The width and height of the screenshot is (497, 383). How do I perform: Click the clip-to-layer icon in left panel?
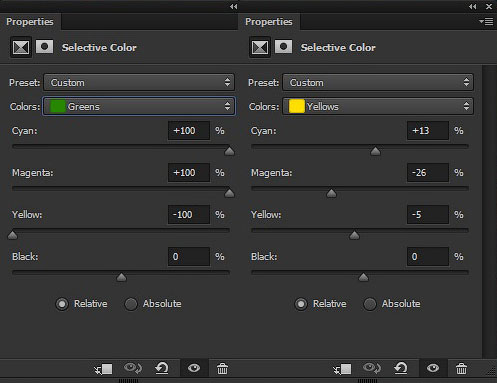click(103, 369)
